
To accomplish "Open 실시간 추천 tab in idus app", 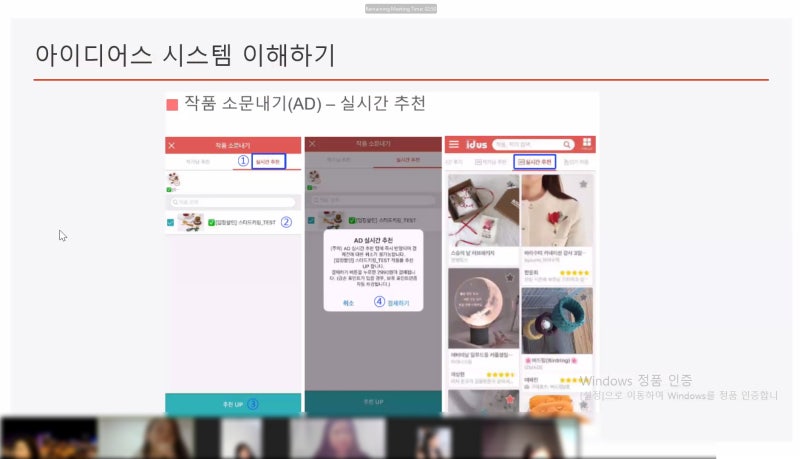I will (534, 162).
